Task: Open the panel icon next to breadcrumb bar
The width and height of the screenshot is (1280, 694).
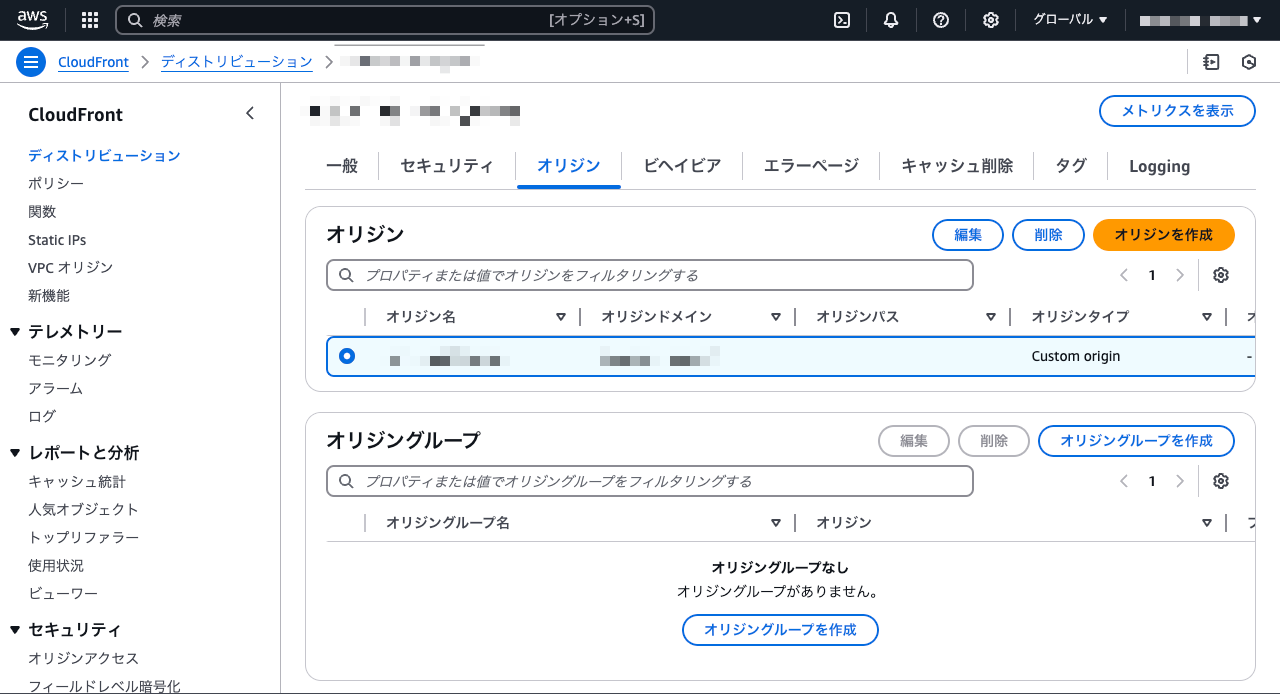Action: pyautogui.click(x=1211, y=62)
